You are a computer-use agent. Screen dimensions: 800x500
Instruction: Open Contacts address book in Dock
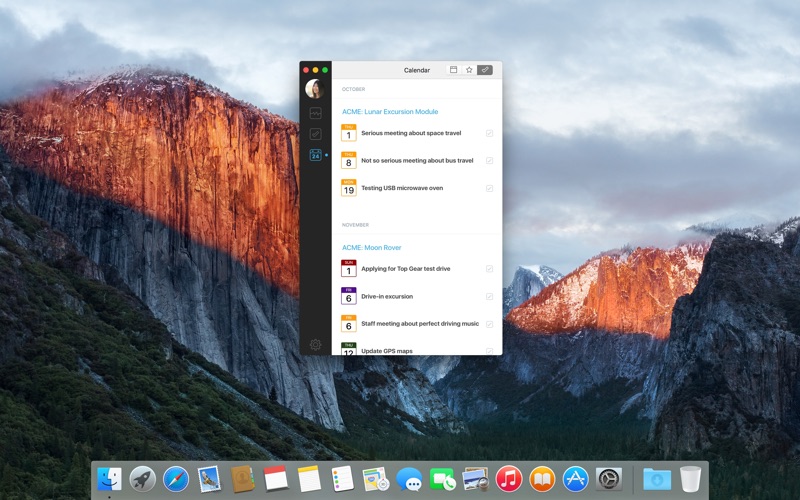click(242, 480)
